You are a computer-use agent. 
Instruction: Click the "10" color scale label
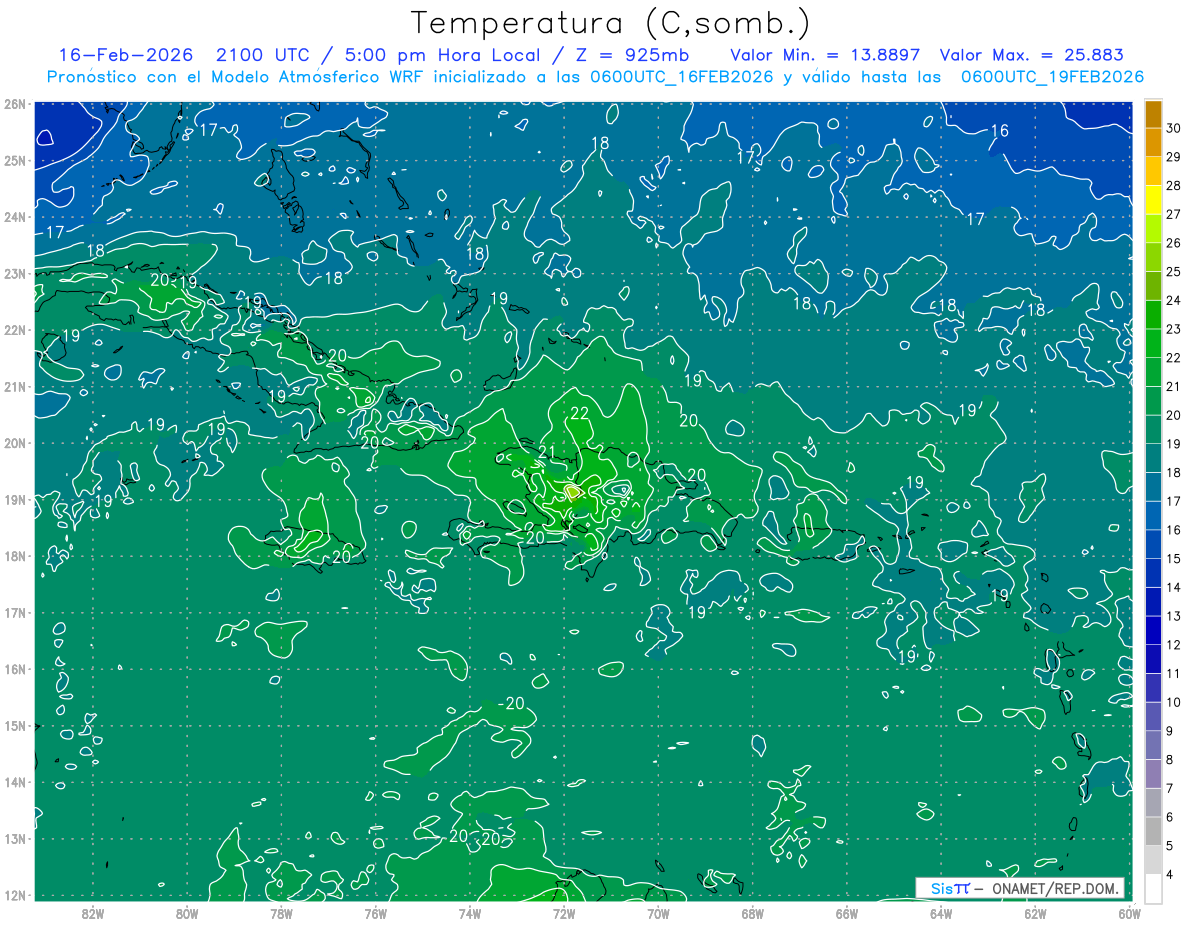(x=1174, y=703)
